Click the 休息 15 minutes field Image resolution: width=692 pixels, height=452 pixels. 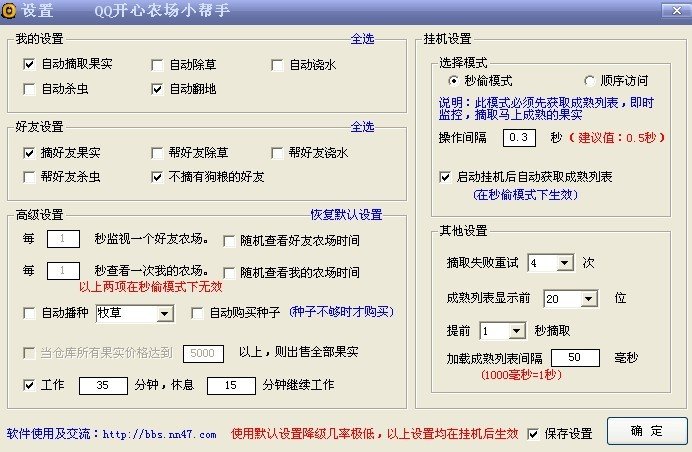231,385
